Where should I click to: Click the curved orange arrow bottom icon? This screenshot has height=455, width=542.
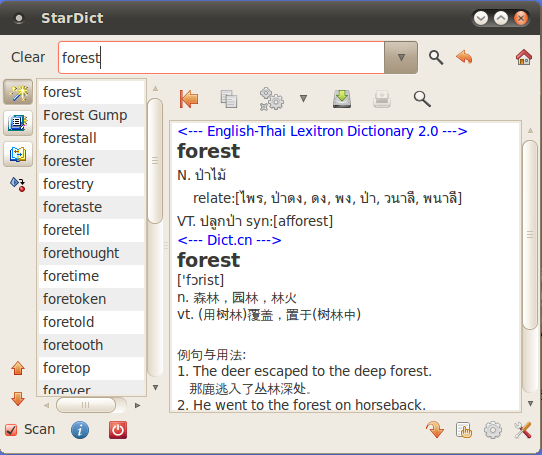(x=435, y=430)
